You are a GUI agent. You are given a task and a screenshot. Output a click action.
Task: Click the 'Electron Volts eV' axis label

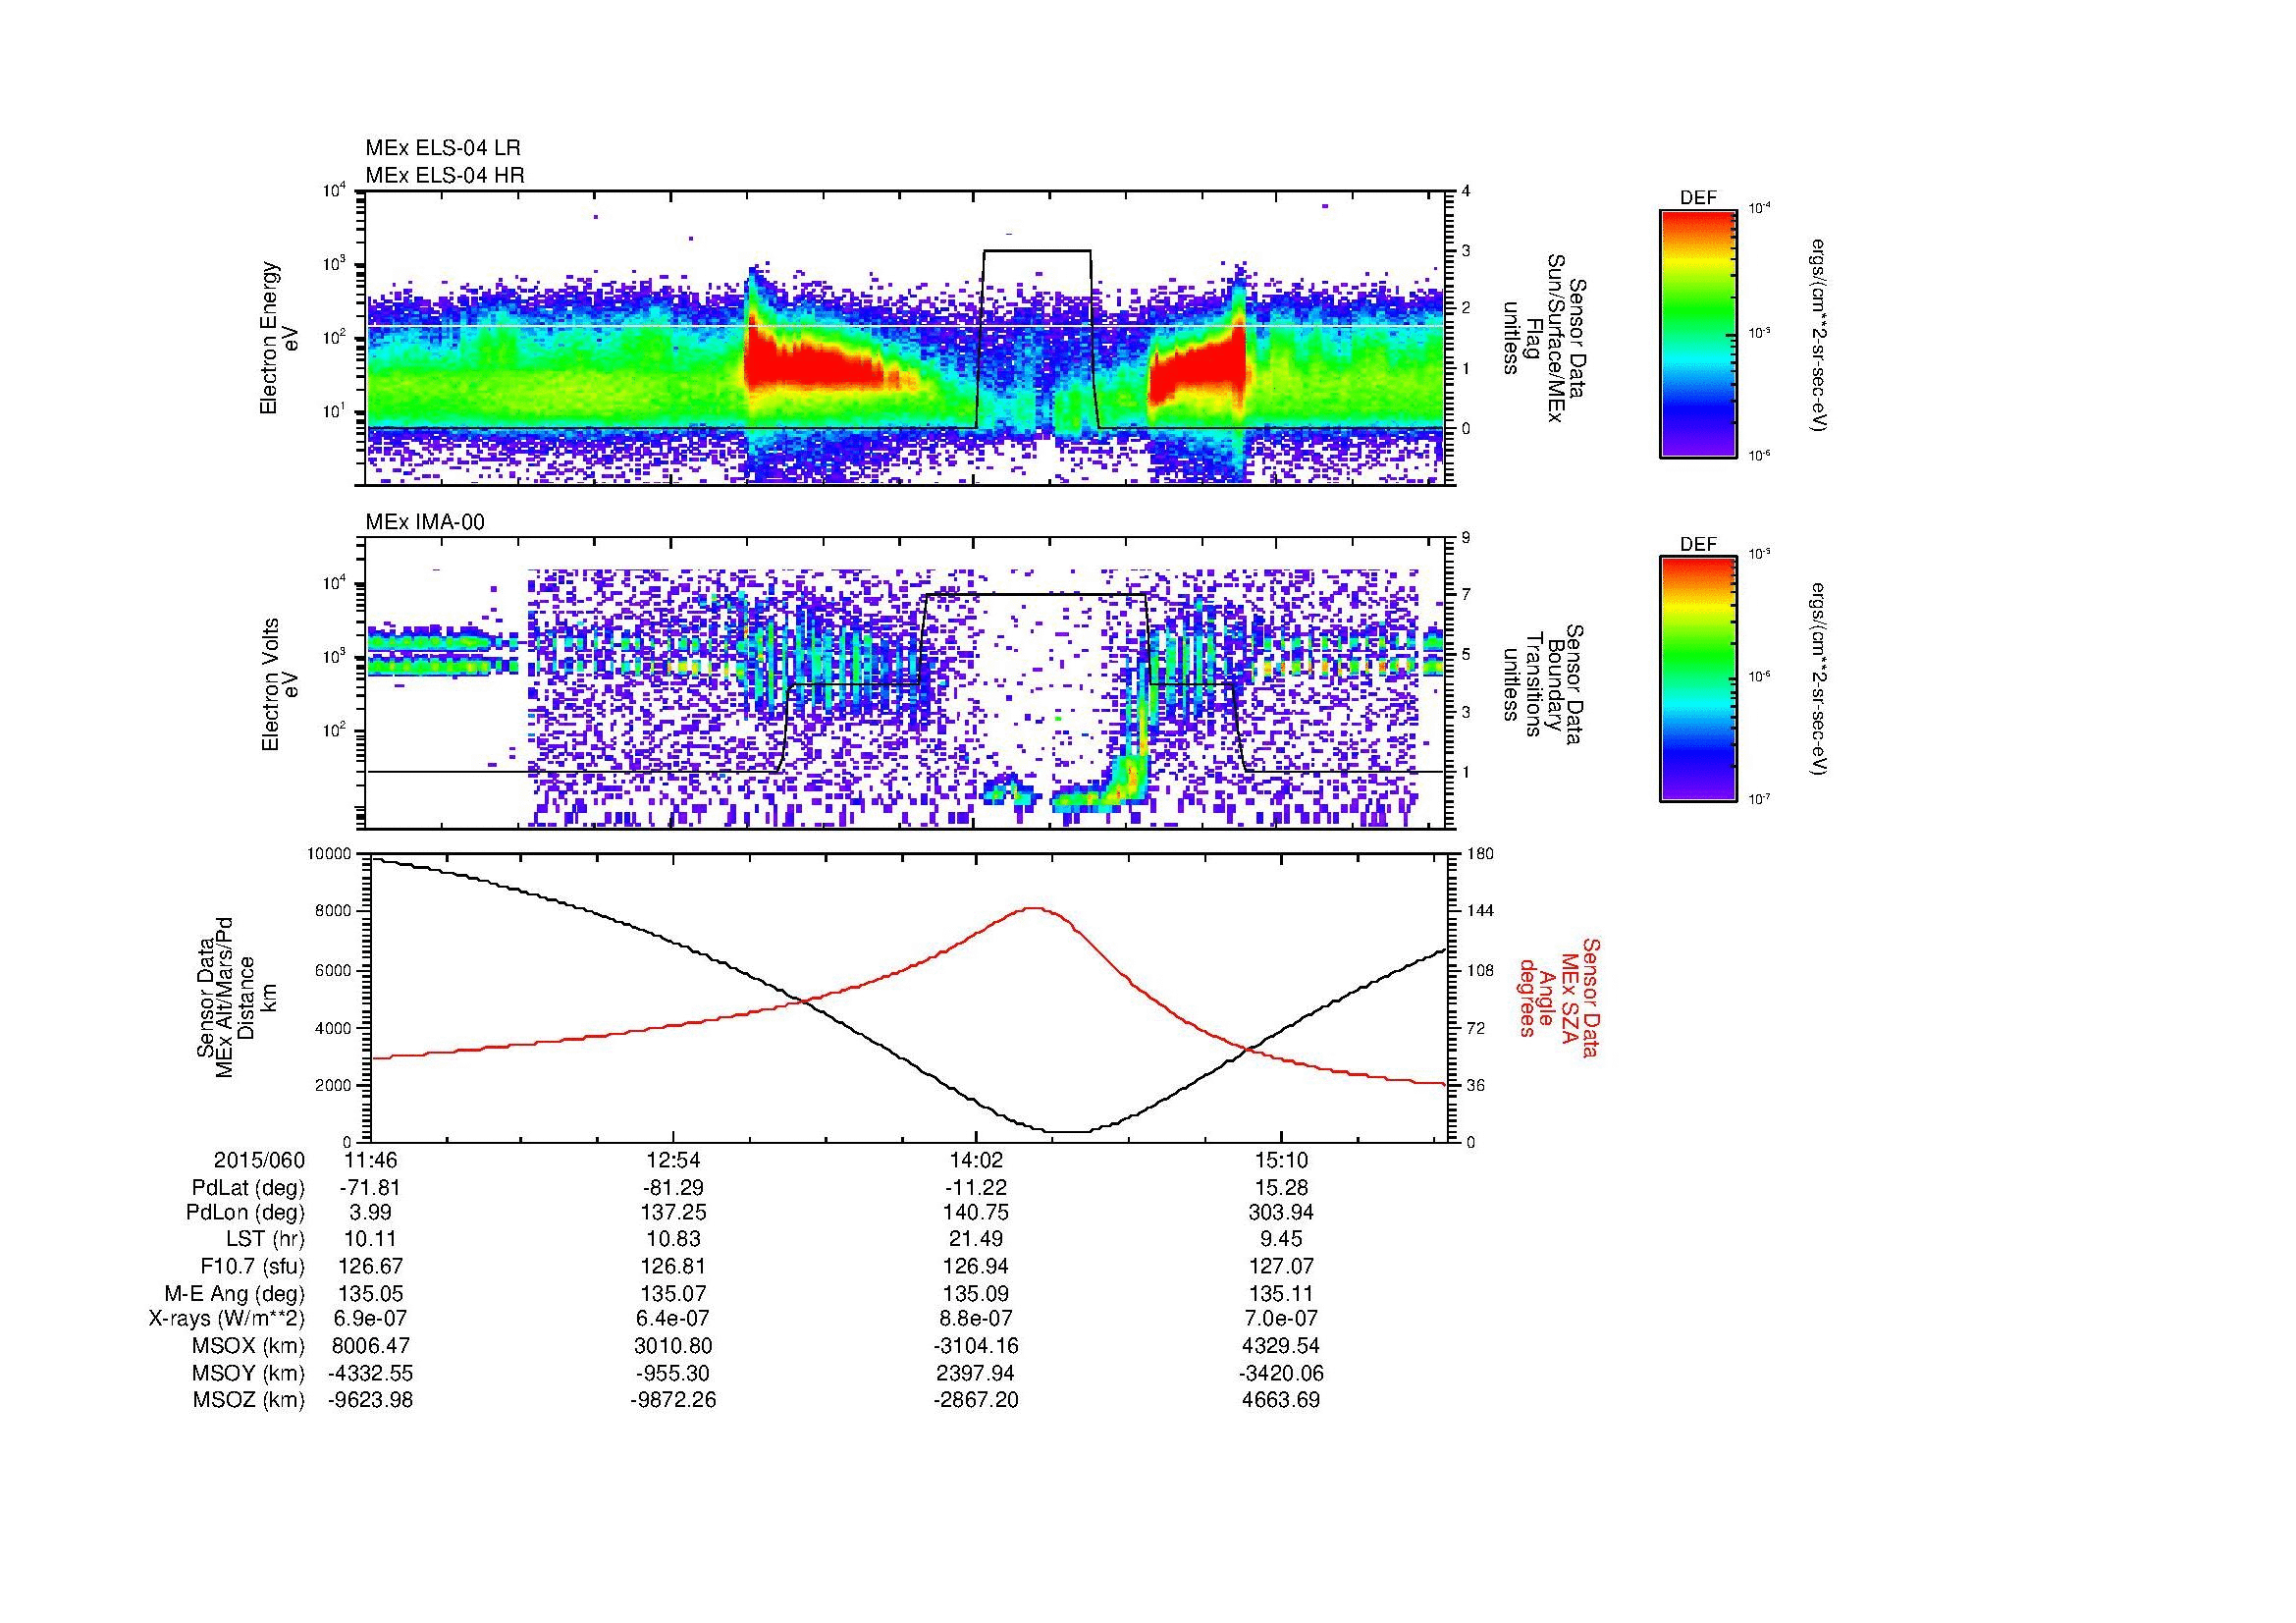click(x=280, y=684)
